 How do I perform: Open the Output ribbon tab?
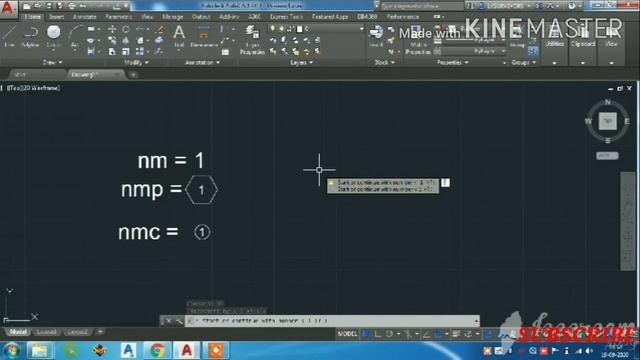(201, 17)
